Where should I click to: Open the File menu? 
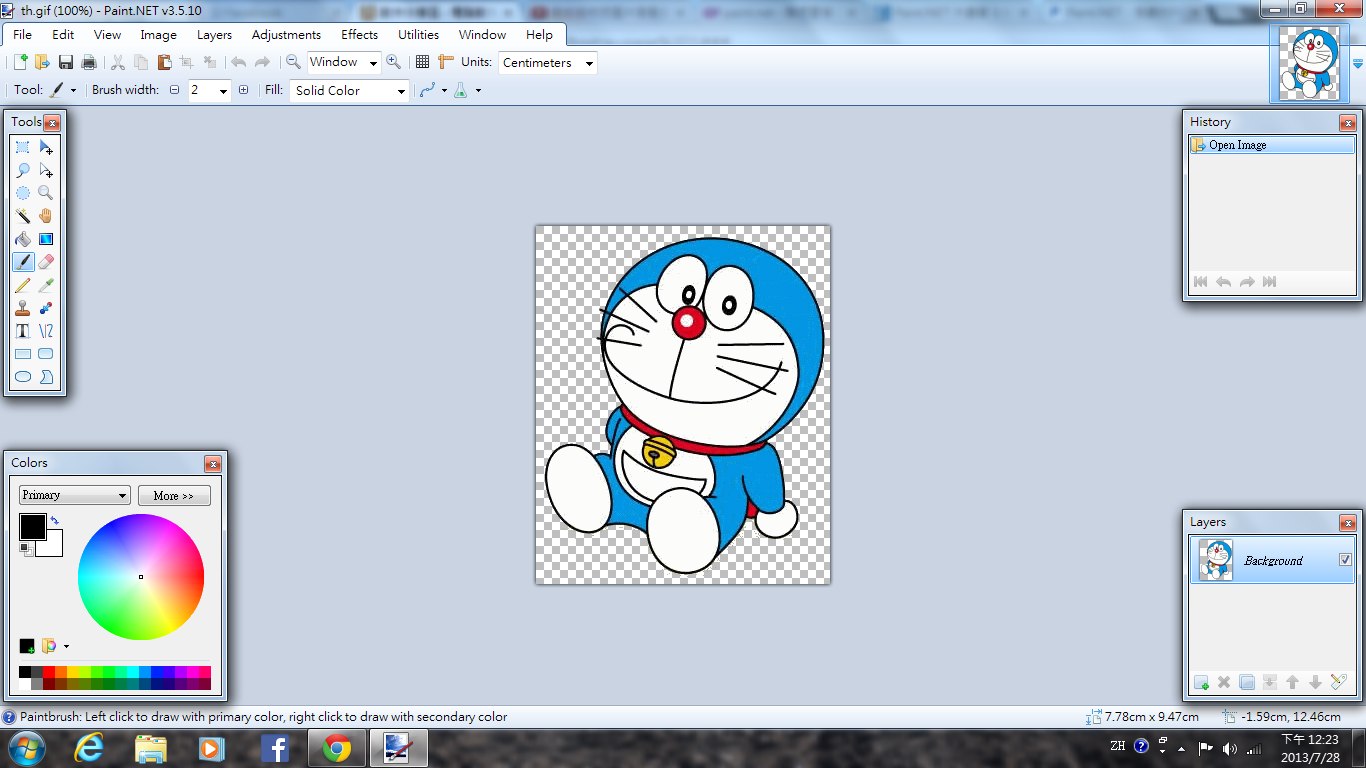pos(22,34)
